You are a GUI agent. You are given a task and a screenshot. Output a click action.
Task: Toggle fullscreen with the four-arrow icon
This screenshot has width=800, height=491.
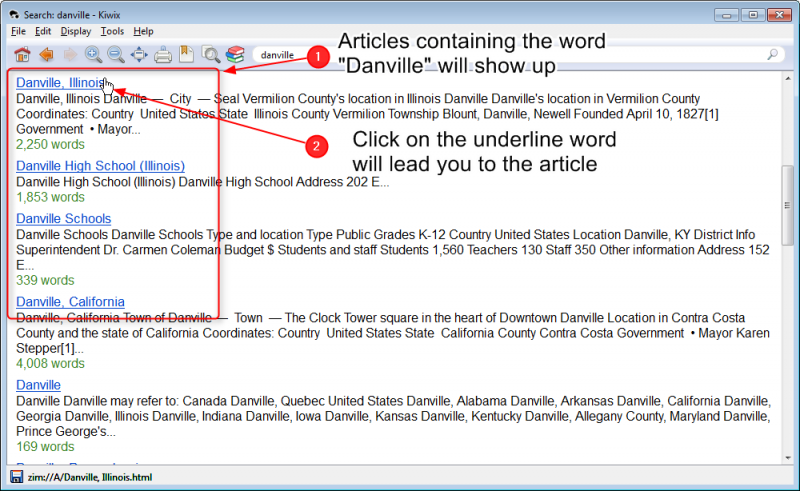139,54
